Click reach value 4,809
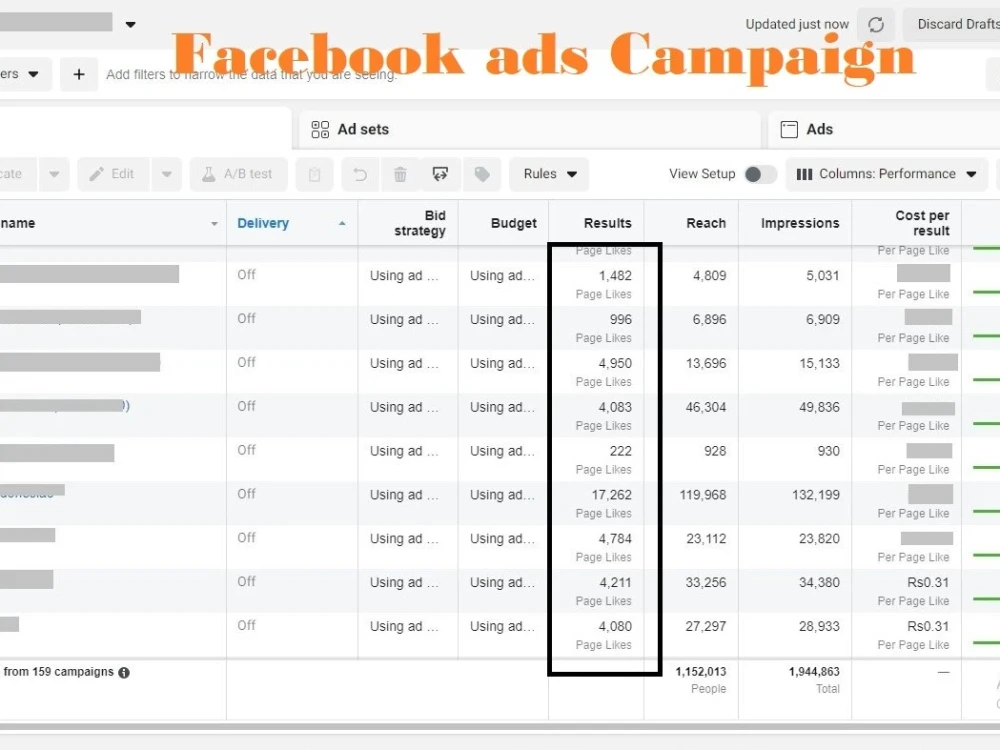 point(709,276)
